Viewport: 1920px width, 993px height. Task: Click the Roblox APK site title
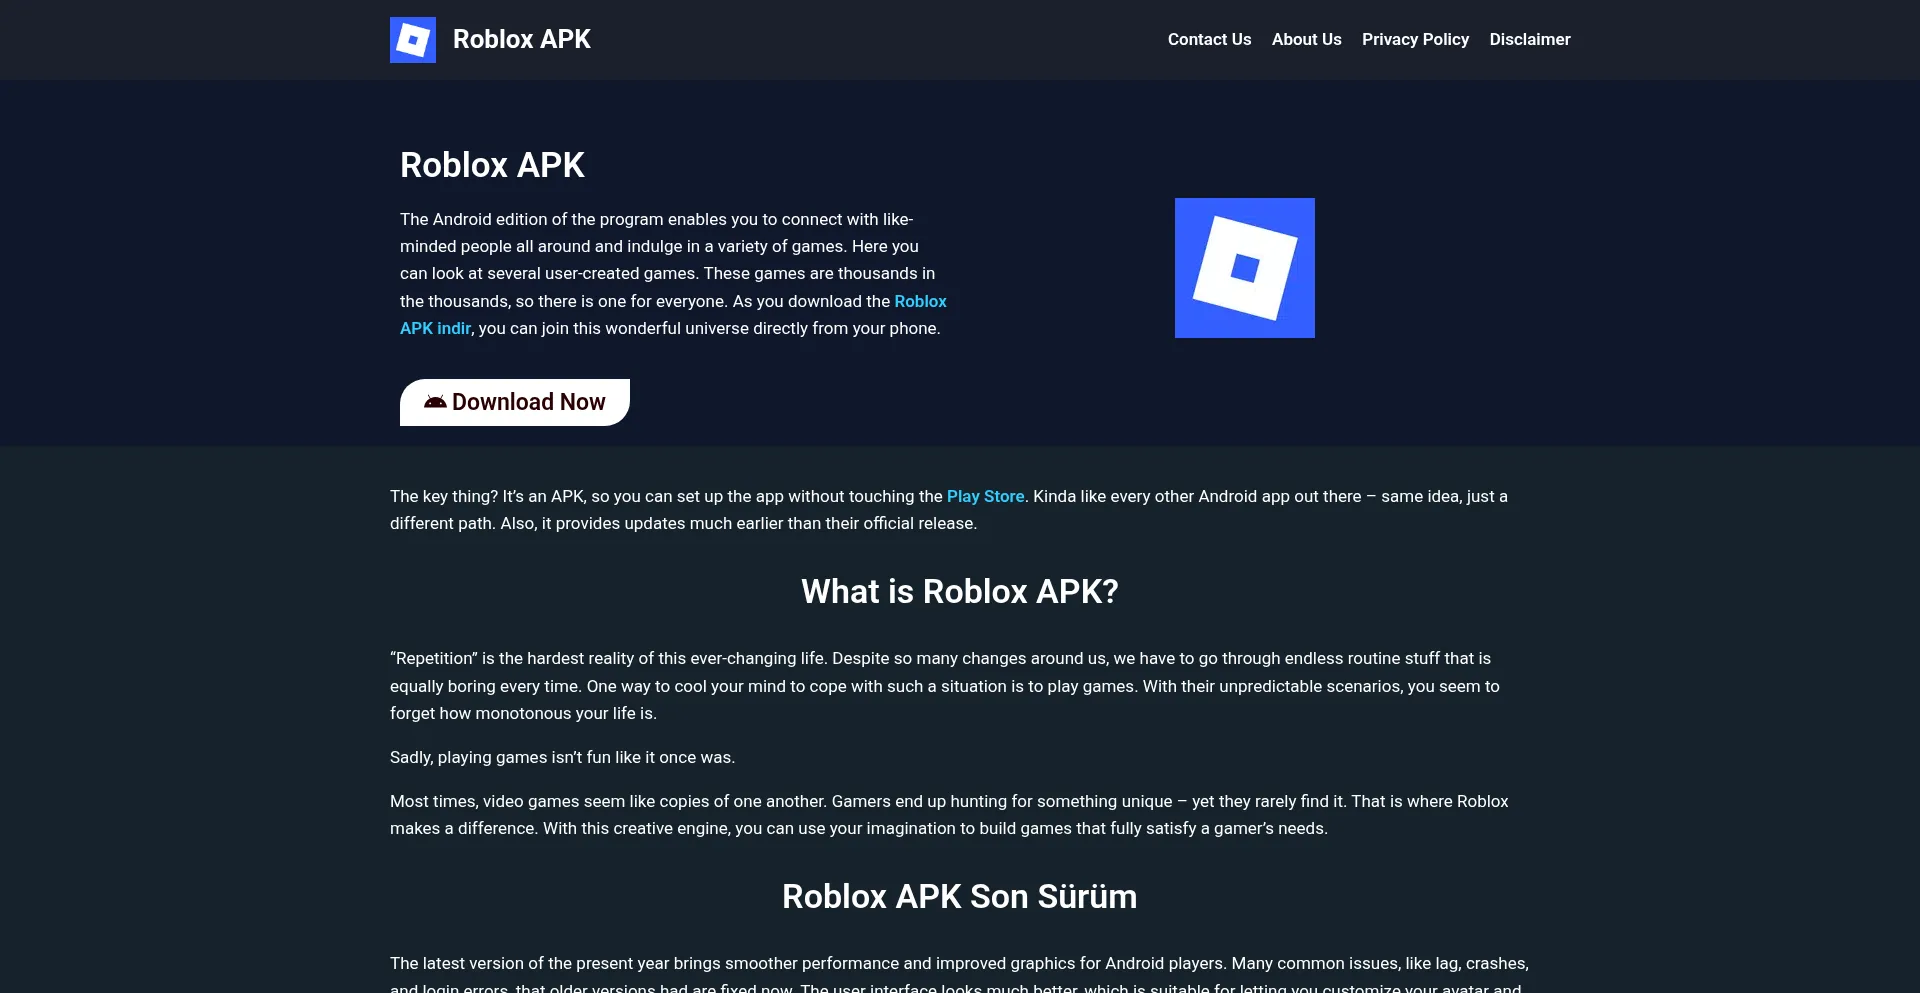[x=521, y=39]
